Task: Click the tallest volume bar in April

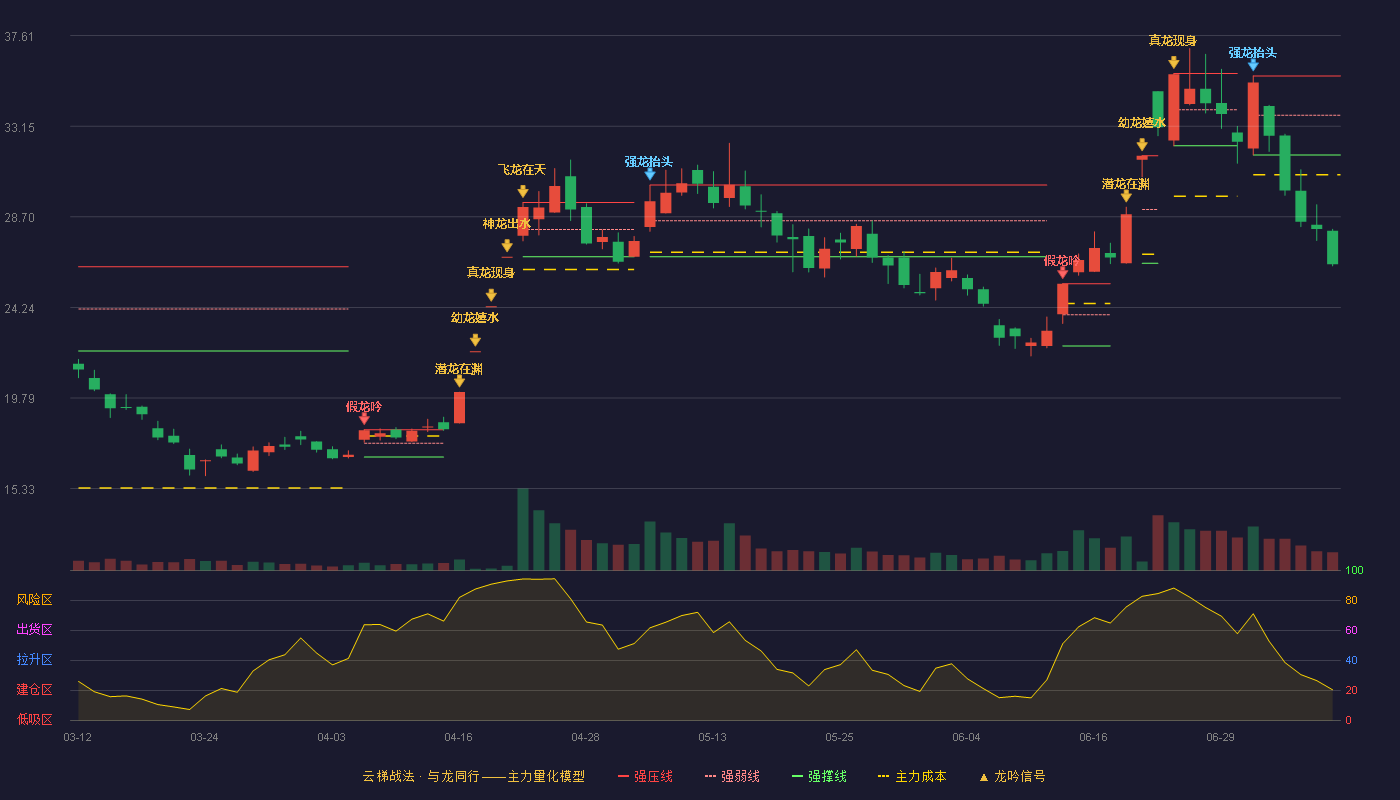Action: 523,529
